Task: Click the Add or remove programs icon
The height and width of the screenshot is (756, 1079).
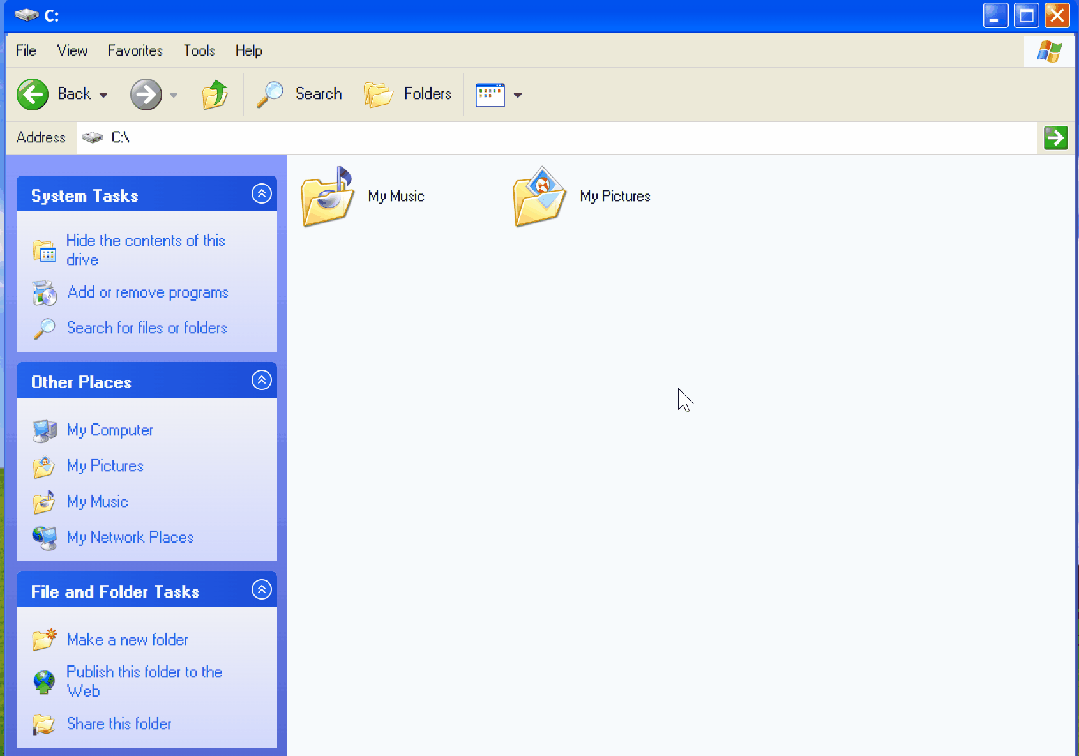Action: (44, 292)
